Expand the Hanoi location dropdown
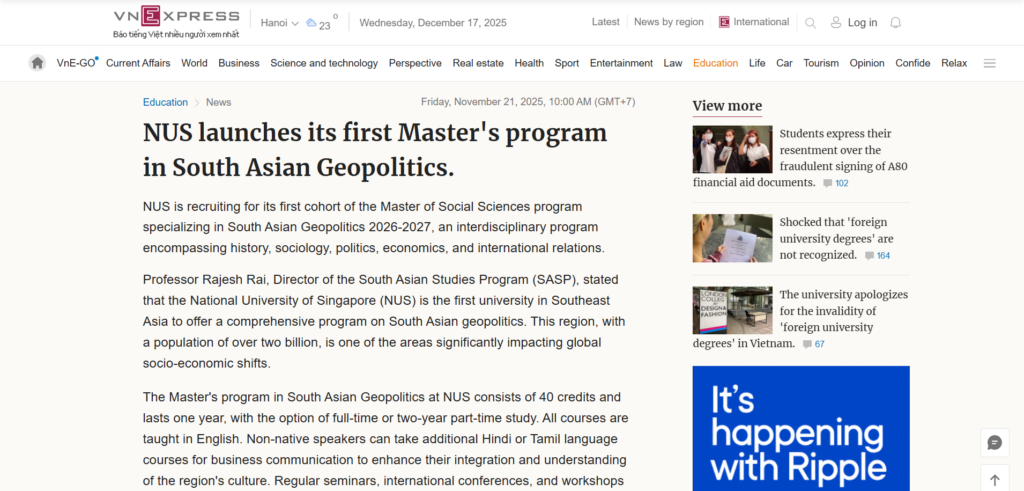1024x491 pixels. pyautogui.click(x=279, y=22)
